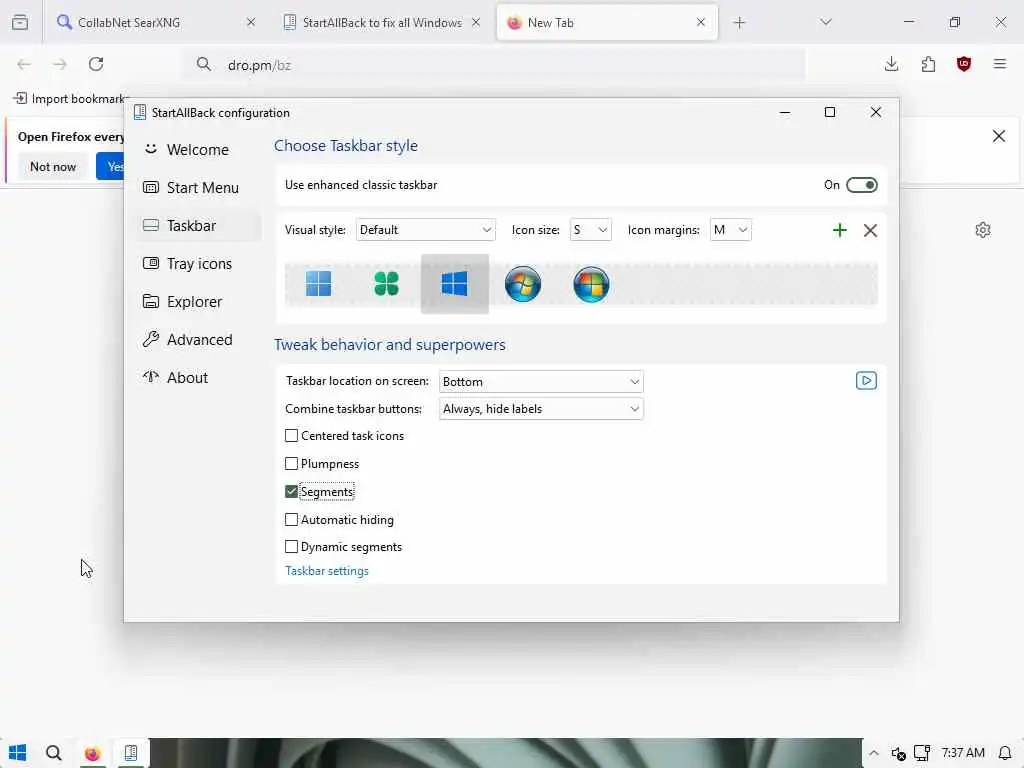The height and width of the screenshot is (768, 1024).
Task: Reload the current Firefox page
Action: 96,64
